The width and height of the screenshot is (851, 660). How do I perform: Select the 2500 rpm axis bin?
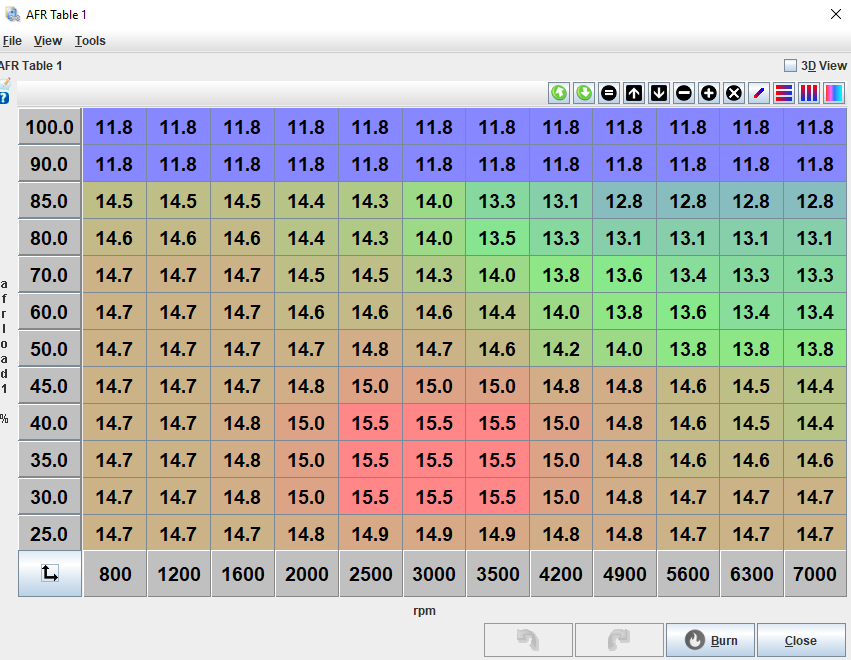(x=370, y=574)
